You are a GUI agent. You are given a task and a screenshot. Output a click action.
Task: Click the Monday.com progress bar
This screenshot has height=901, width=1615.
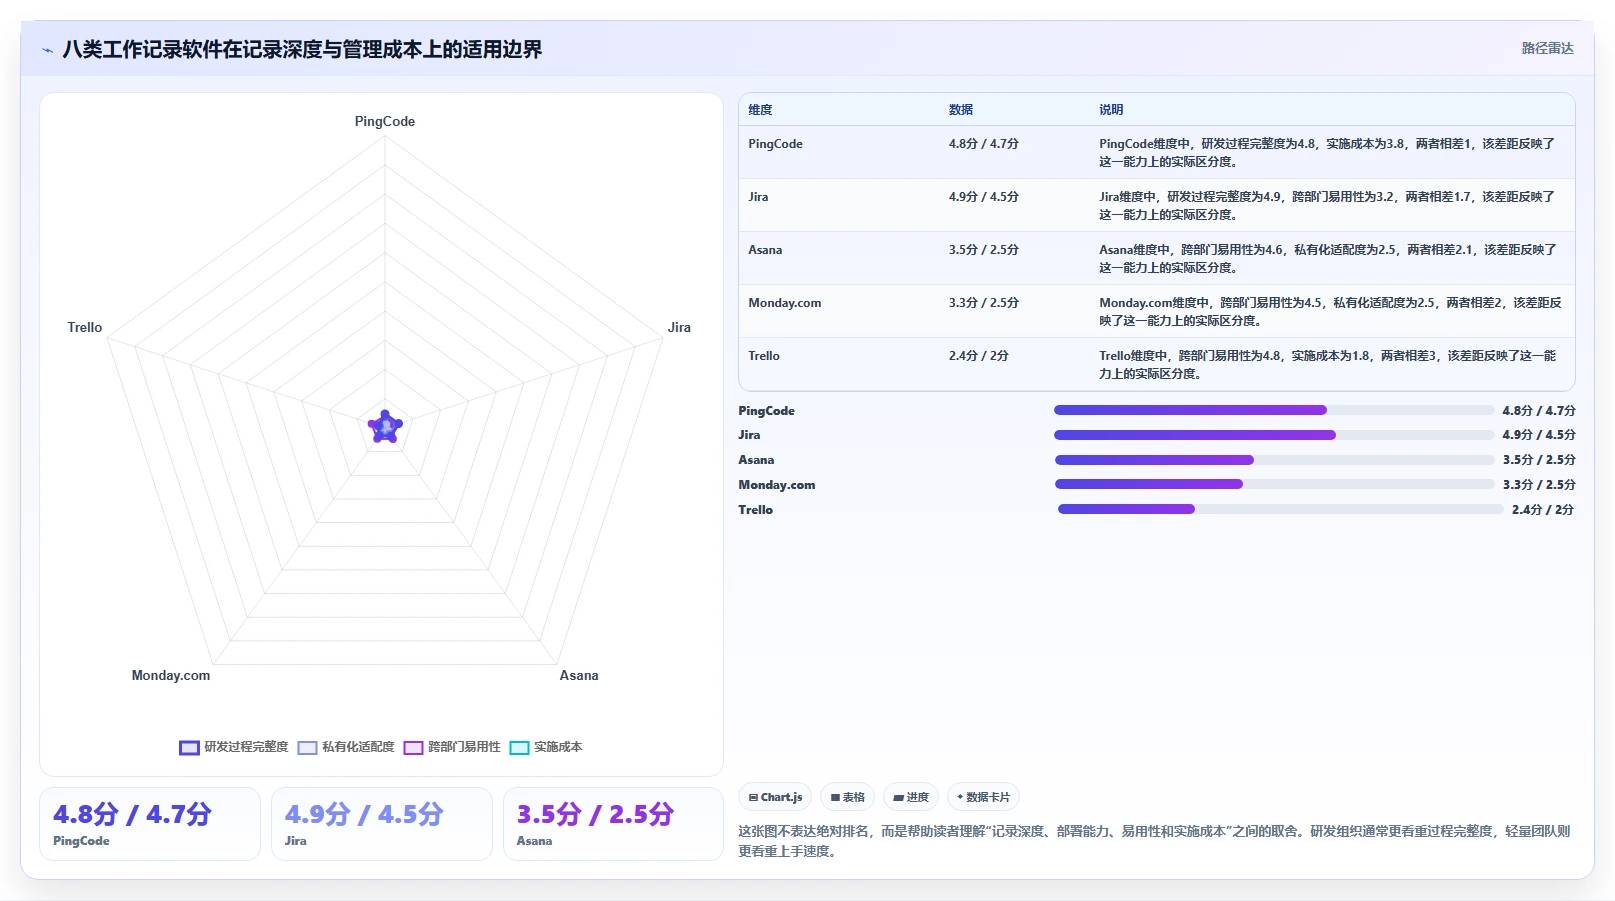point(1274,484)
